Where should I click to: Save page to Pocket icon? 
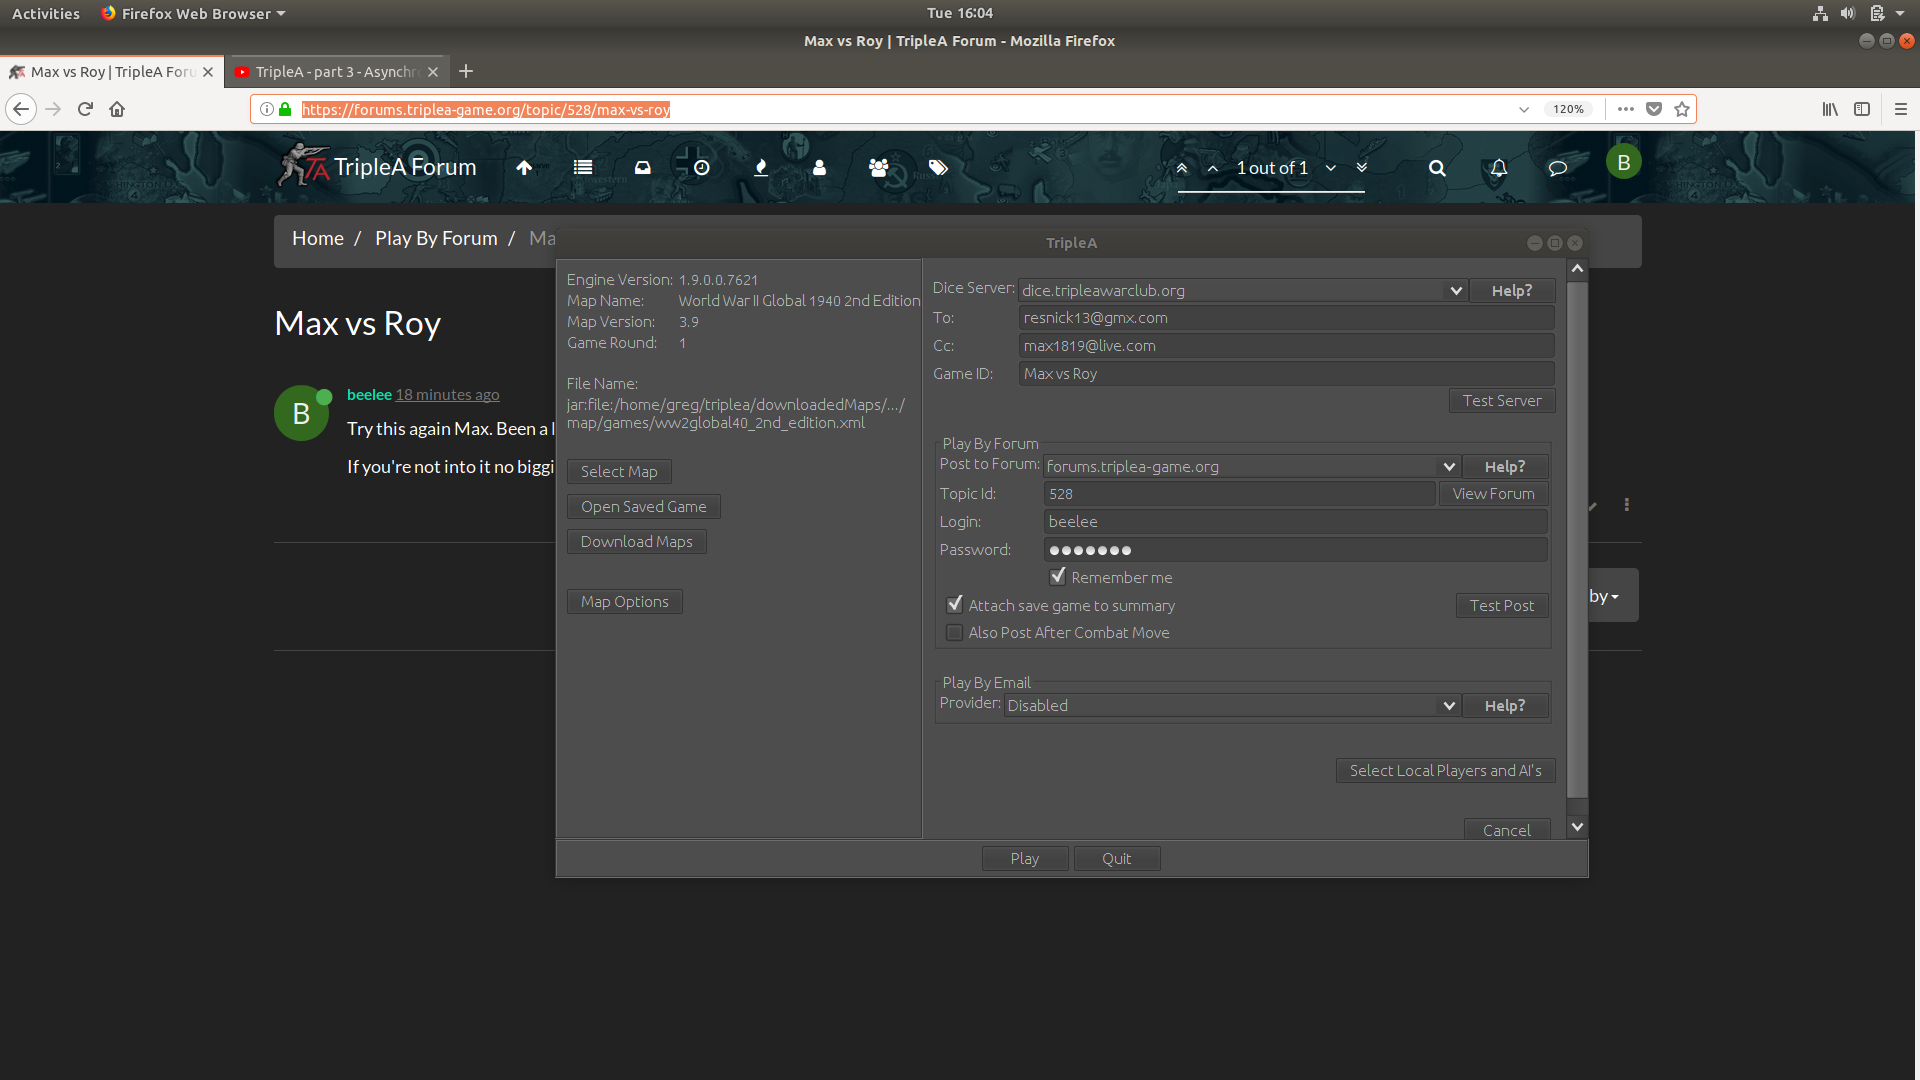click(x=1654, y=109)
